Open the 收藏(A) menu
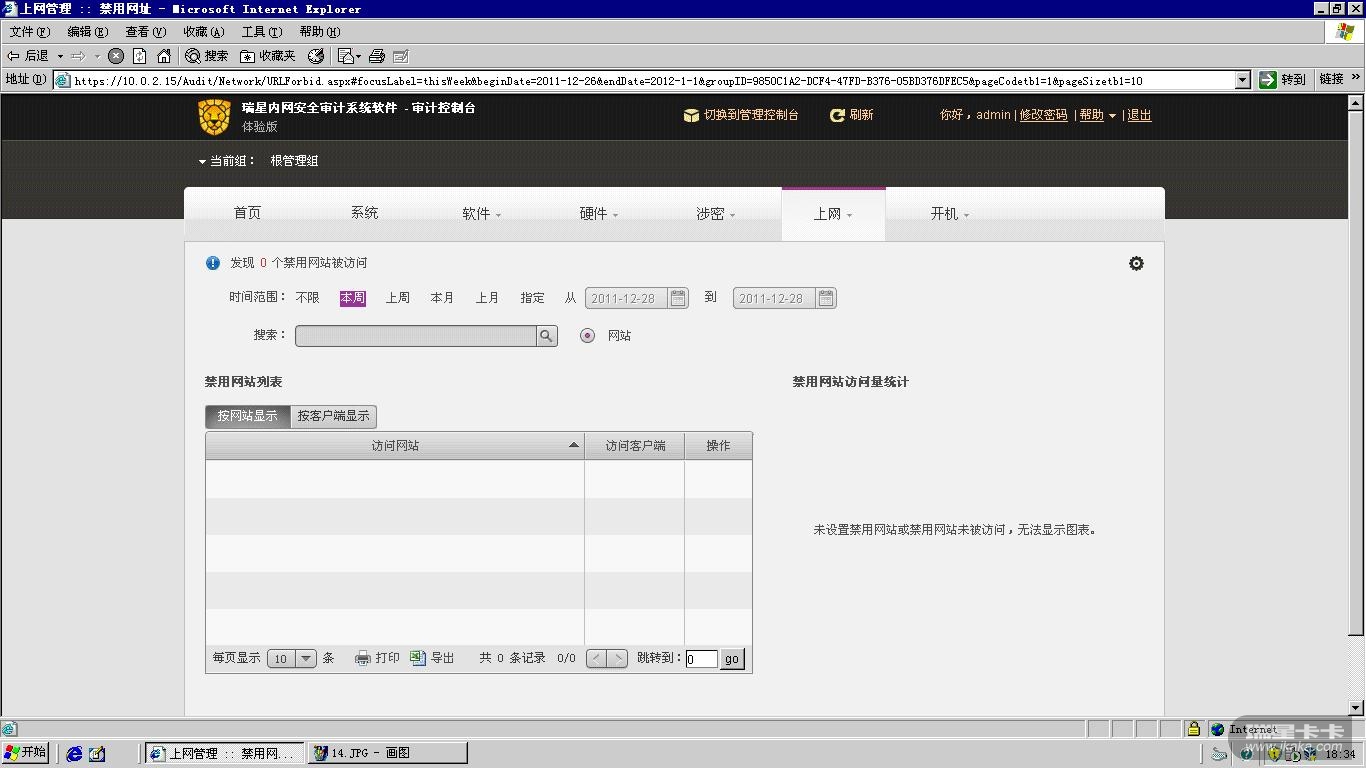 tap(204, 32)
